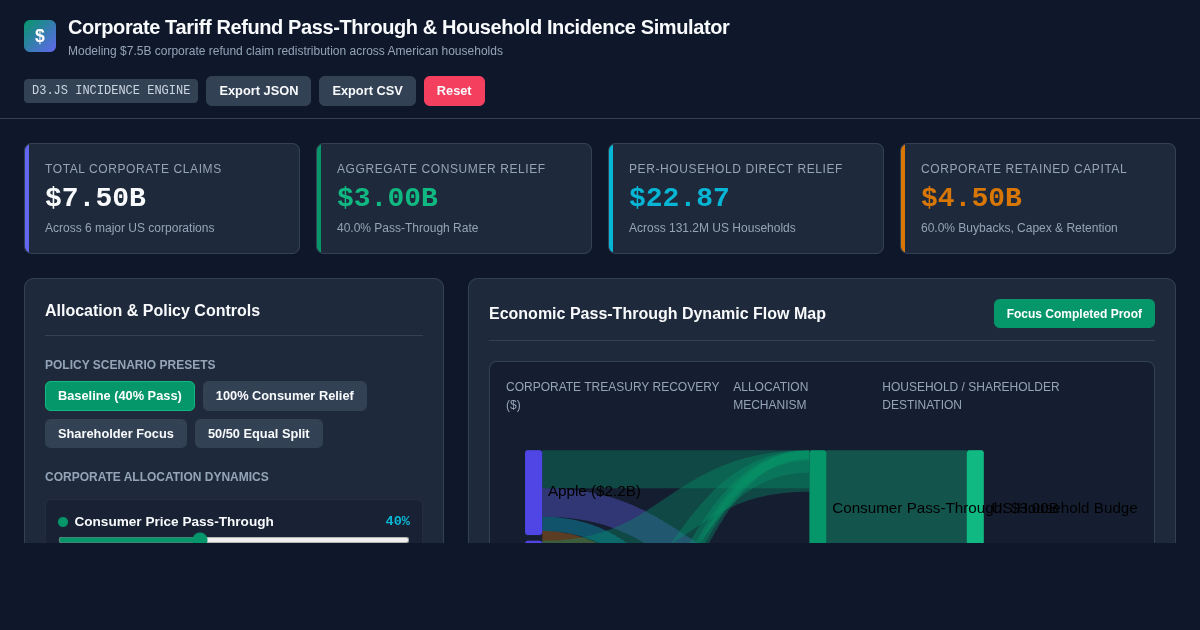This screenshot has width=1200, height=630.
Task: Click the 'Across 6 major US corporations' text
Action: 129,228
